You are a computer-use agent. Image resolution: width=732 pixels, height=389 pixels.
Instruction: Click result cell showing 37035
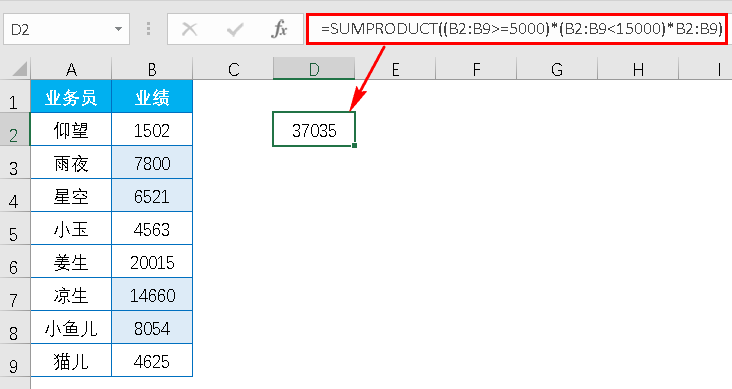tap(314, 130)
